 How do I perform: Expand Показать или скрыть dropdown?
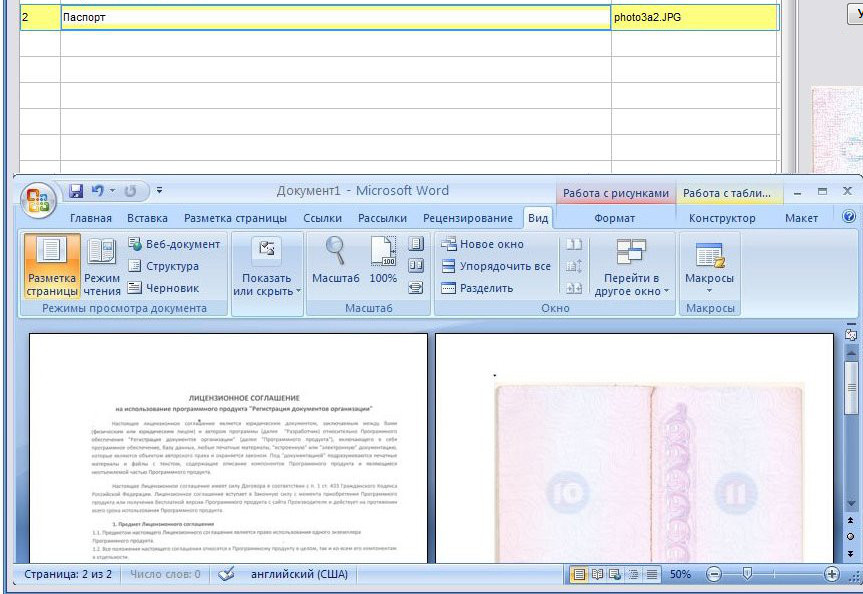coord(267,266)
